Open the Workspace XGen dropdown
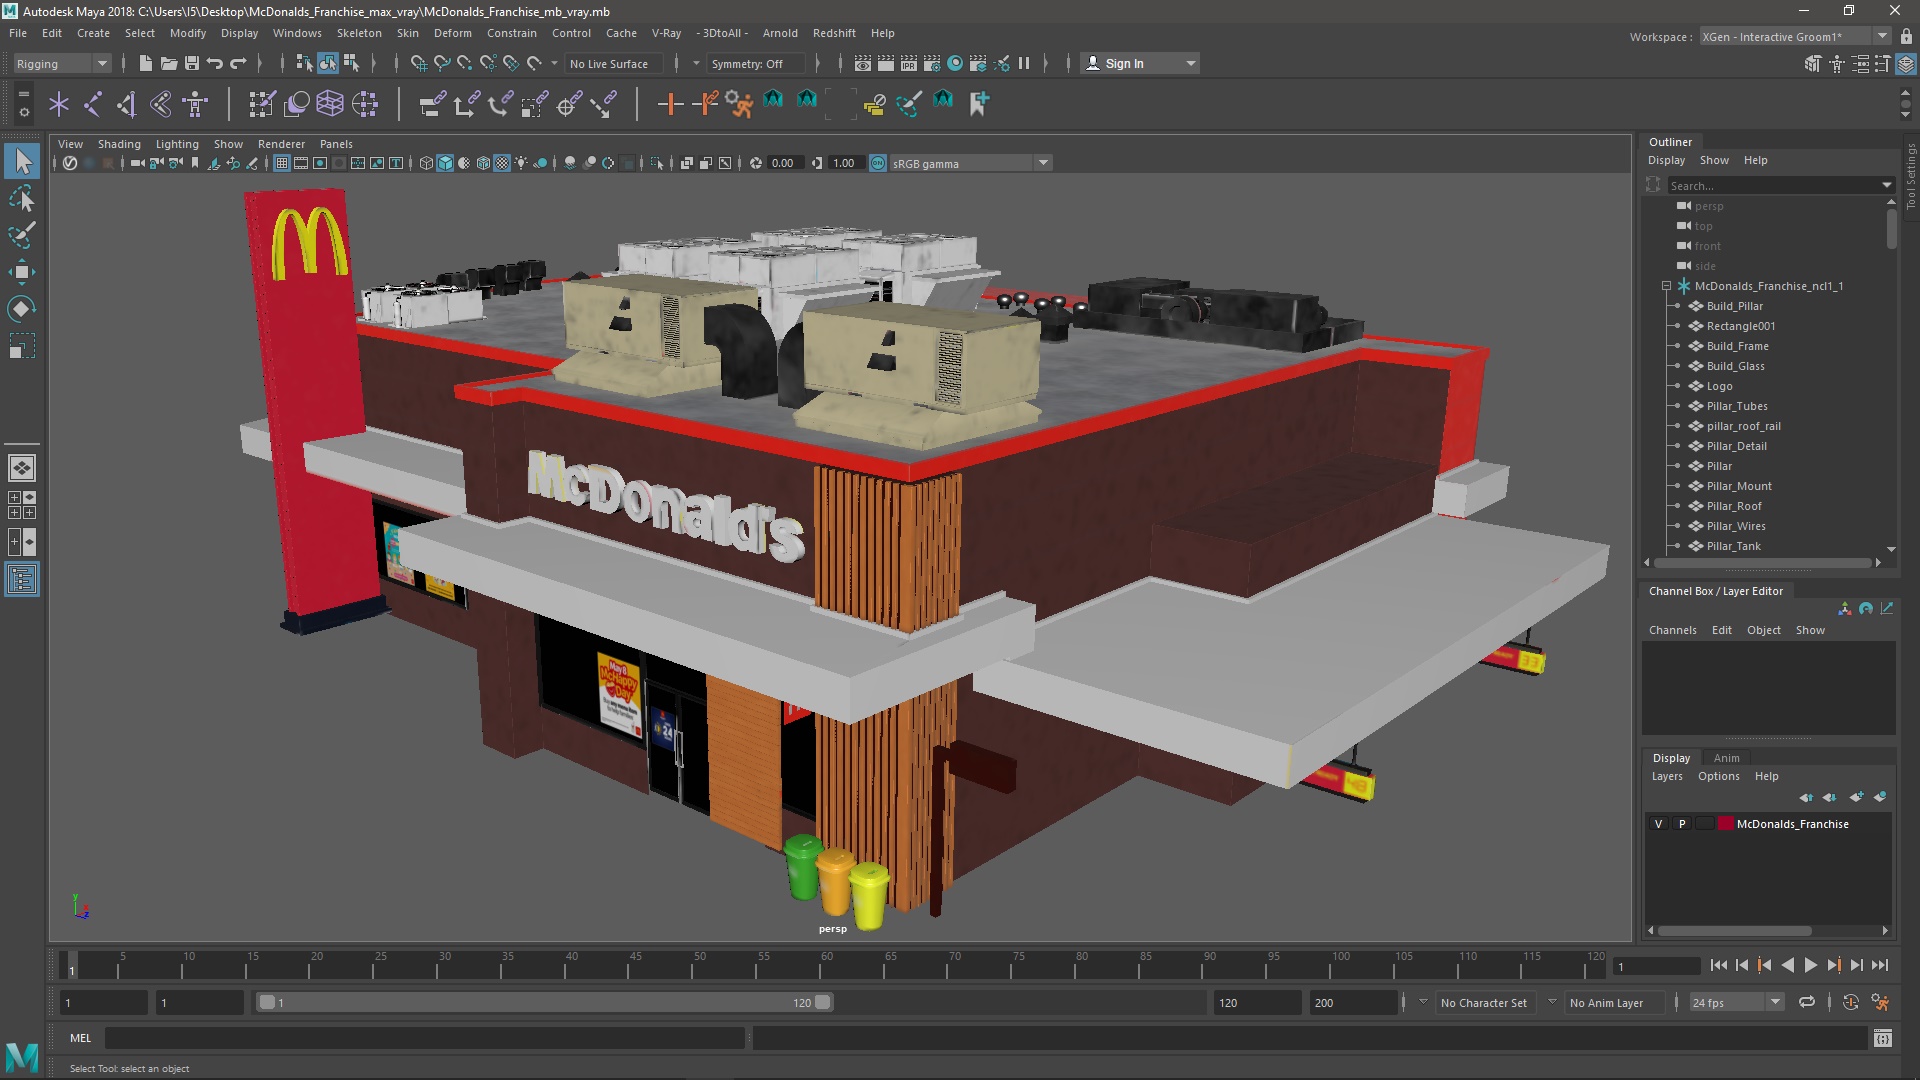The height and width of the screenshot is (1080, 1920). [x=1795, y=37]
